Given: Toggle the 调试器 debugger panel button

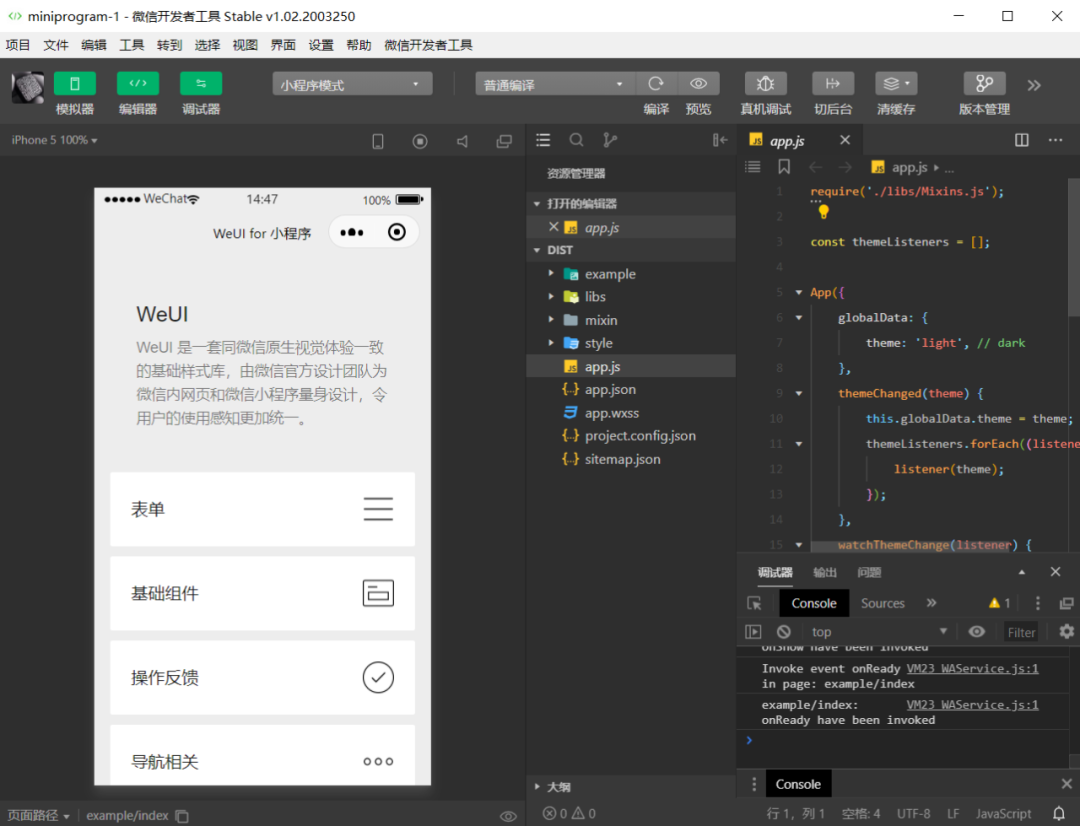Looking at the screenshot, I should 200,84.
